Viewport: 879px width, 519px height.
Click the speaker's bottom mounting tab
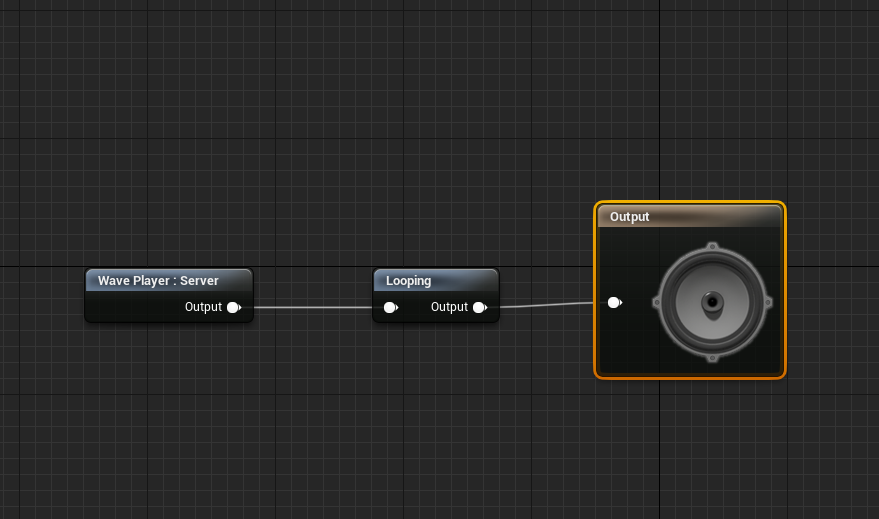pyautogui.click(x=712, y=357)
